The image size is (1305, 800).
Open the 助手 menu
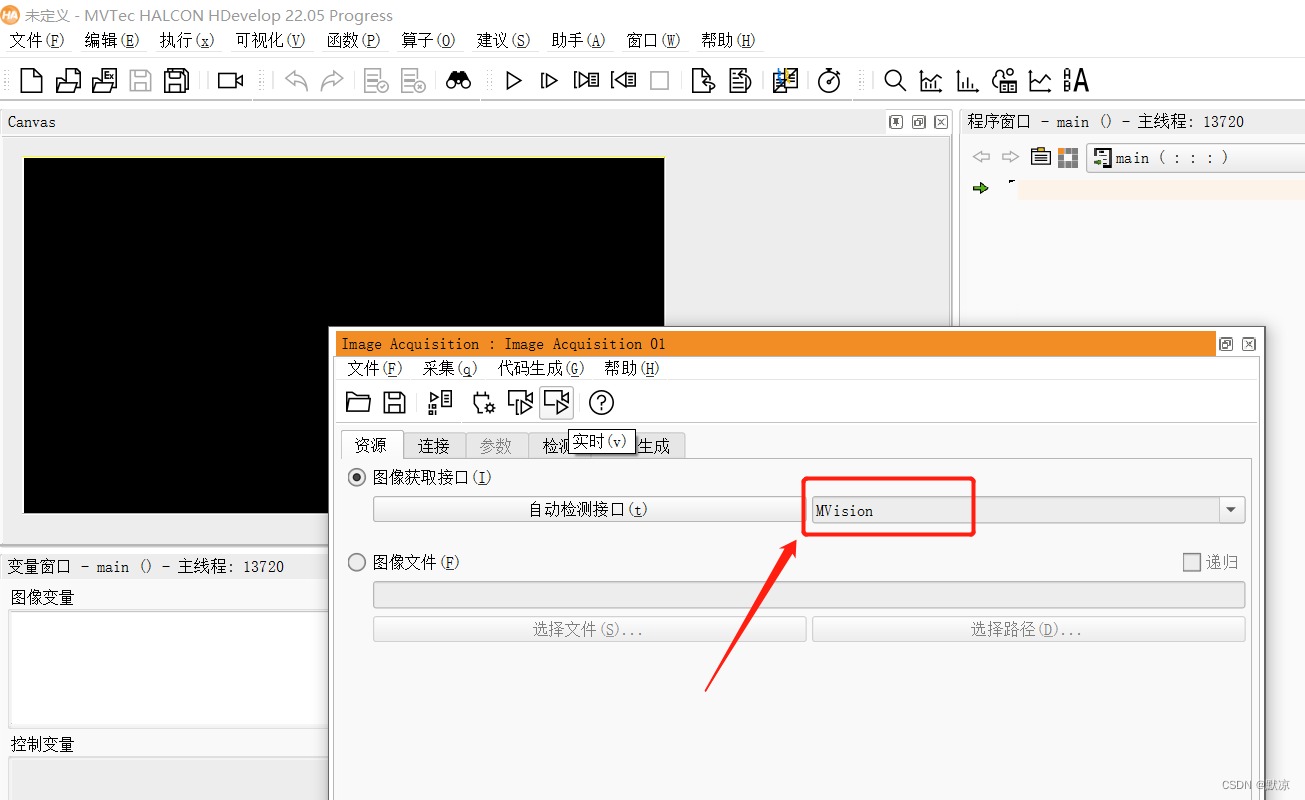tap(578, 40)
